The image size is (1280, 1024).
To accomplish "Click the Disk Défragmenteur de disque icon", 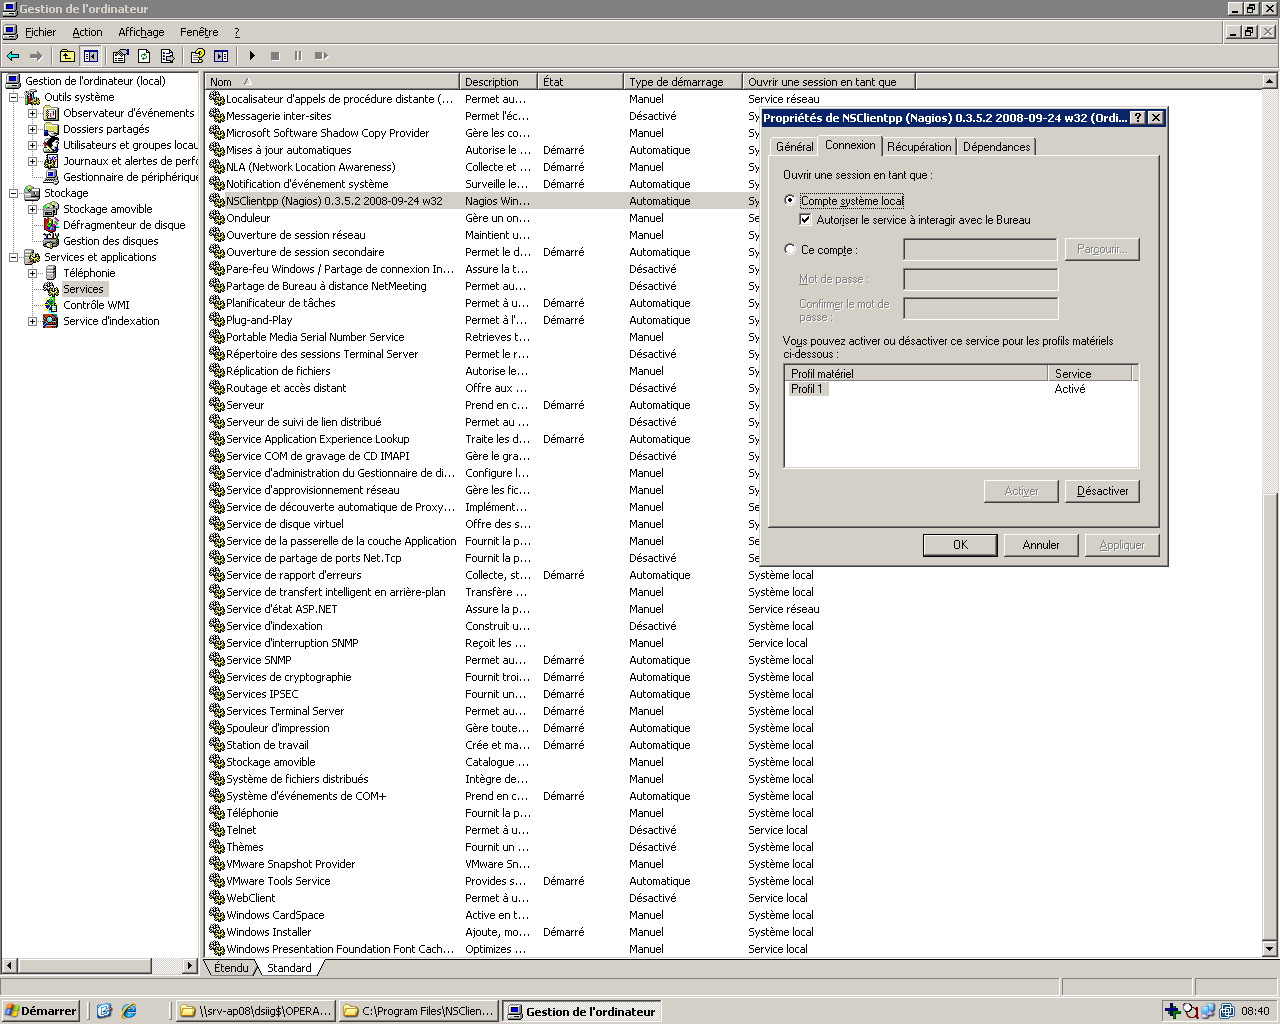I will tap(50, 225).
